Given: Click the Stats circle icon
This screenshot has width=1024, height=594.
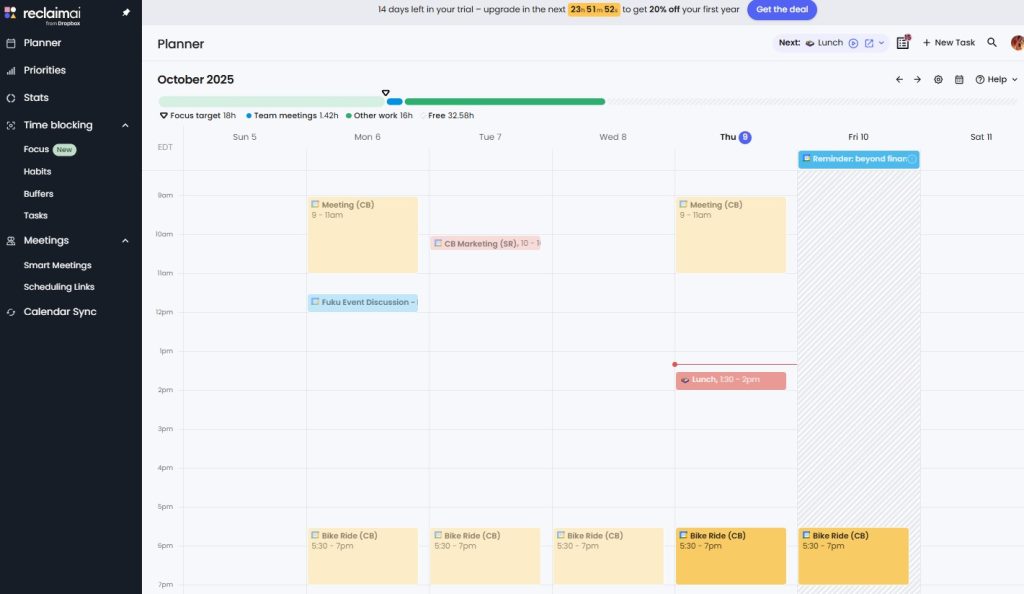Looking at the screenshot, I should [11, 99].
